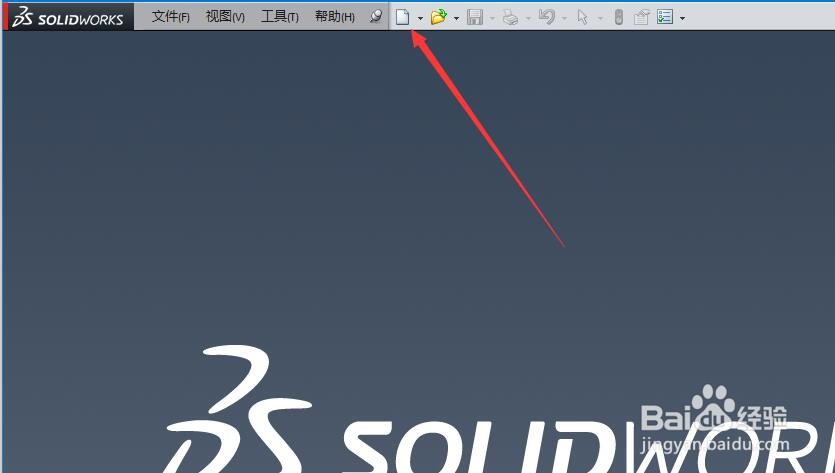Create a new document
This screenshot has height=473, width=835.
coord(403,17)
